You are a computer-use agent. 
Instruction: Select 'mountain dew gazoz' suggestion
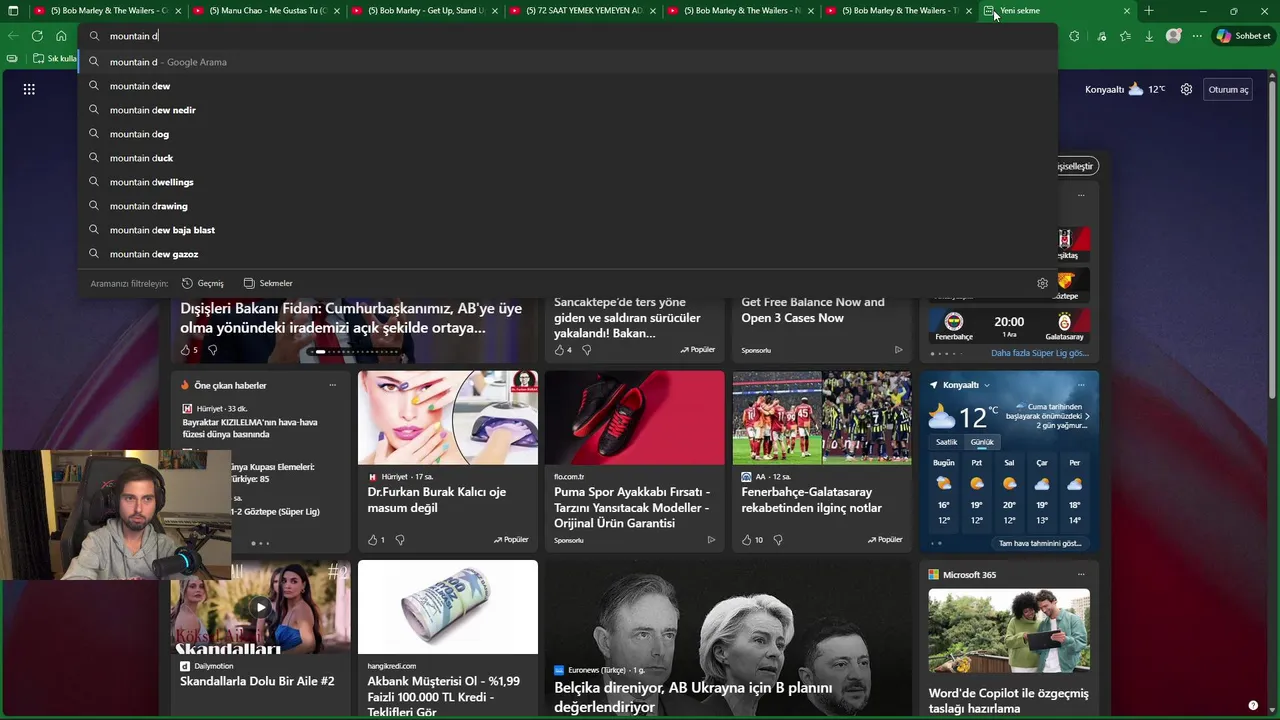coord(567,254)
